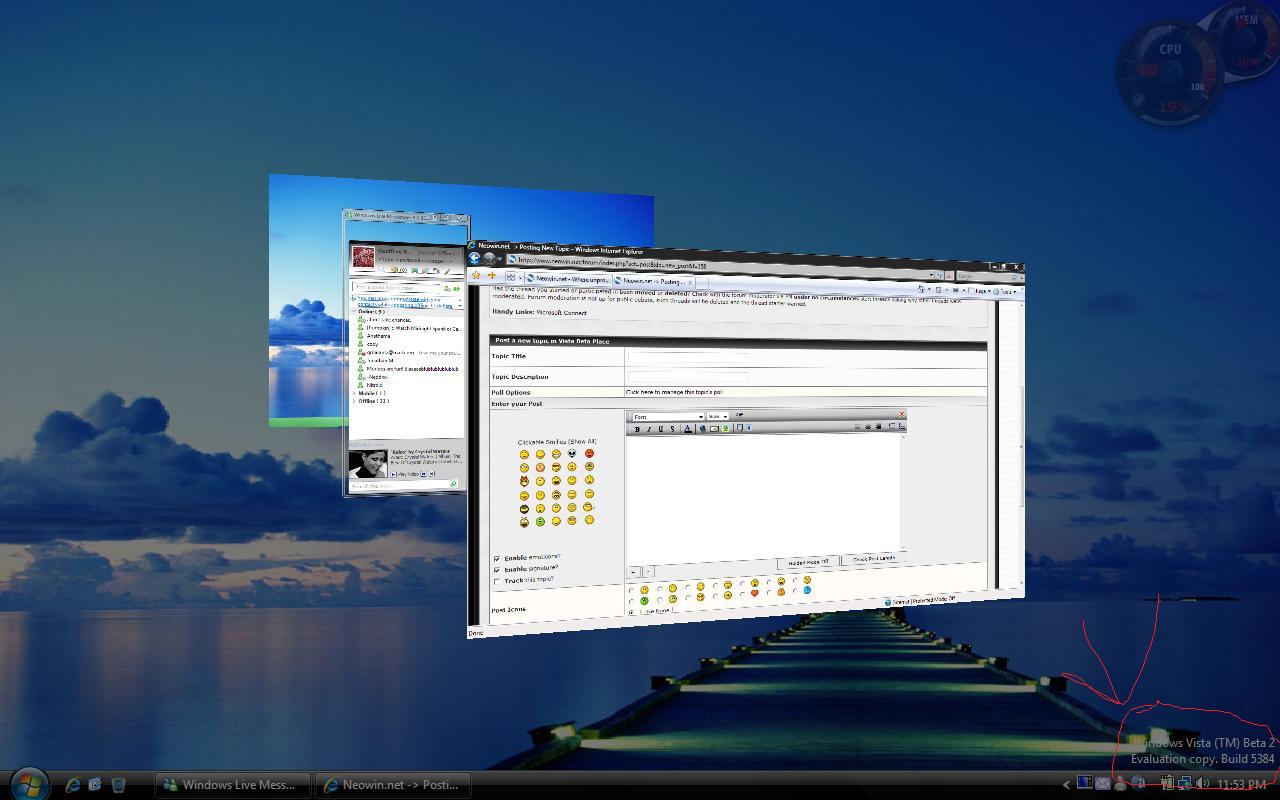Toggle the Enable signature checkbox
The image size is (1280, 800).
tap(497, 569)
